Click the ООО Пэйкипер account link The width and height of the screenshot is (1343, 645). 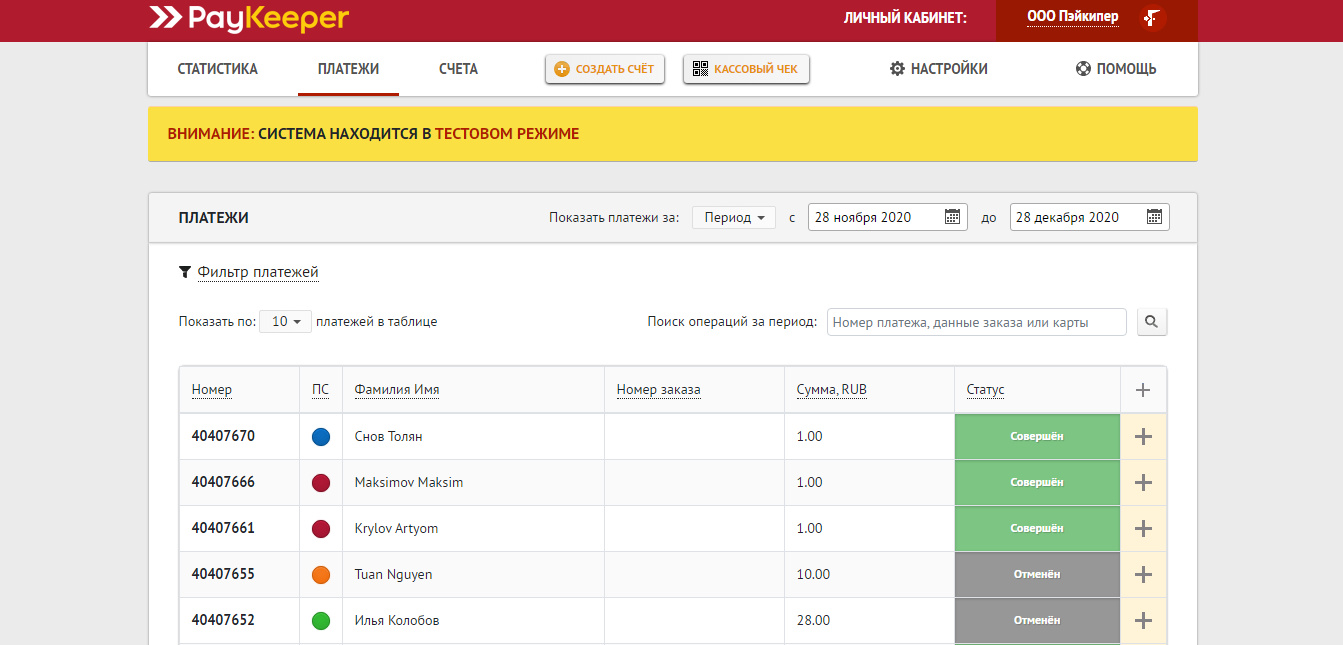coord(1073,17)
